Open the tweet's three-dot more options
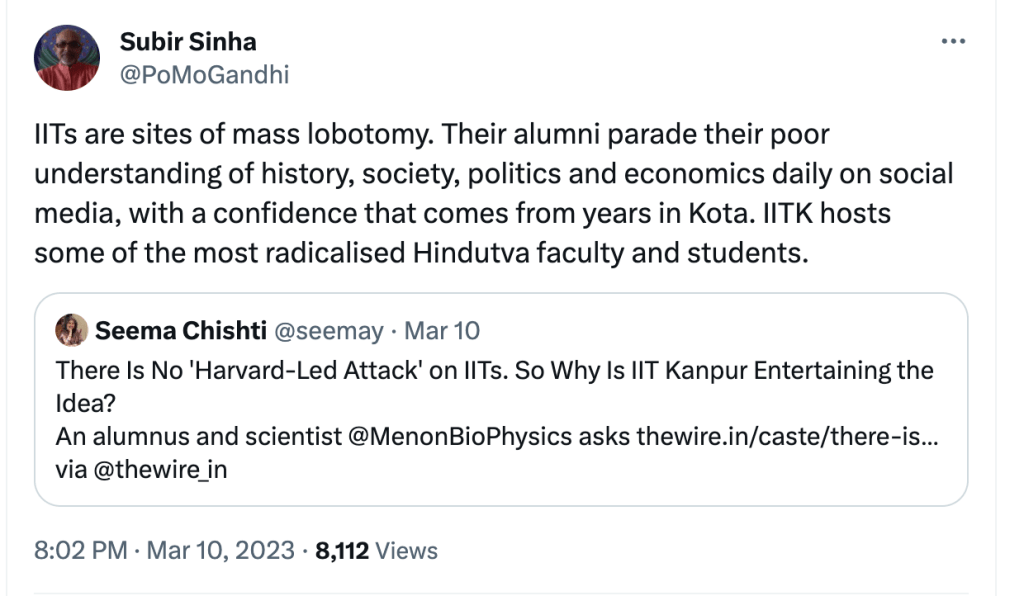Screen dimensions: 1024x596 954,41
